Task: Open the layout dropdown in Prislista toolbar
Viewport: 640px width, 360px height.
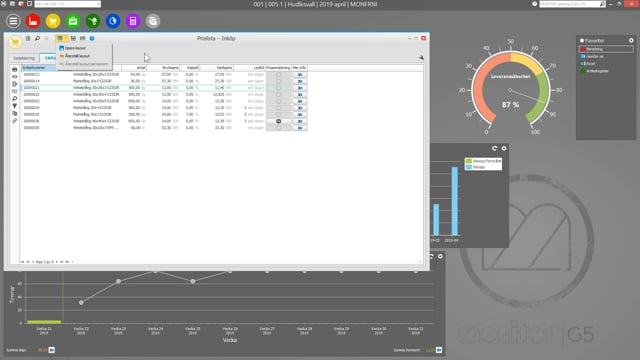Action: pyautogui.click(x=62, y=38)
